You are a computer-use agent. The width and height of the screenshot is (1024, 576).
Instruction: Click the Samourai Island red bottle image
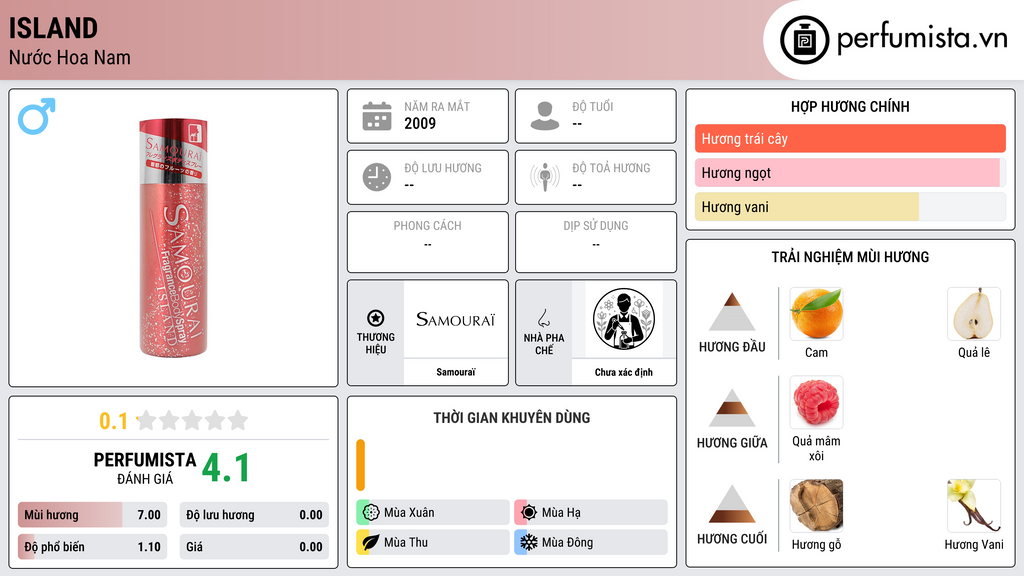coord(173,238)
